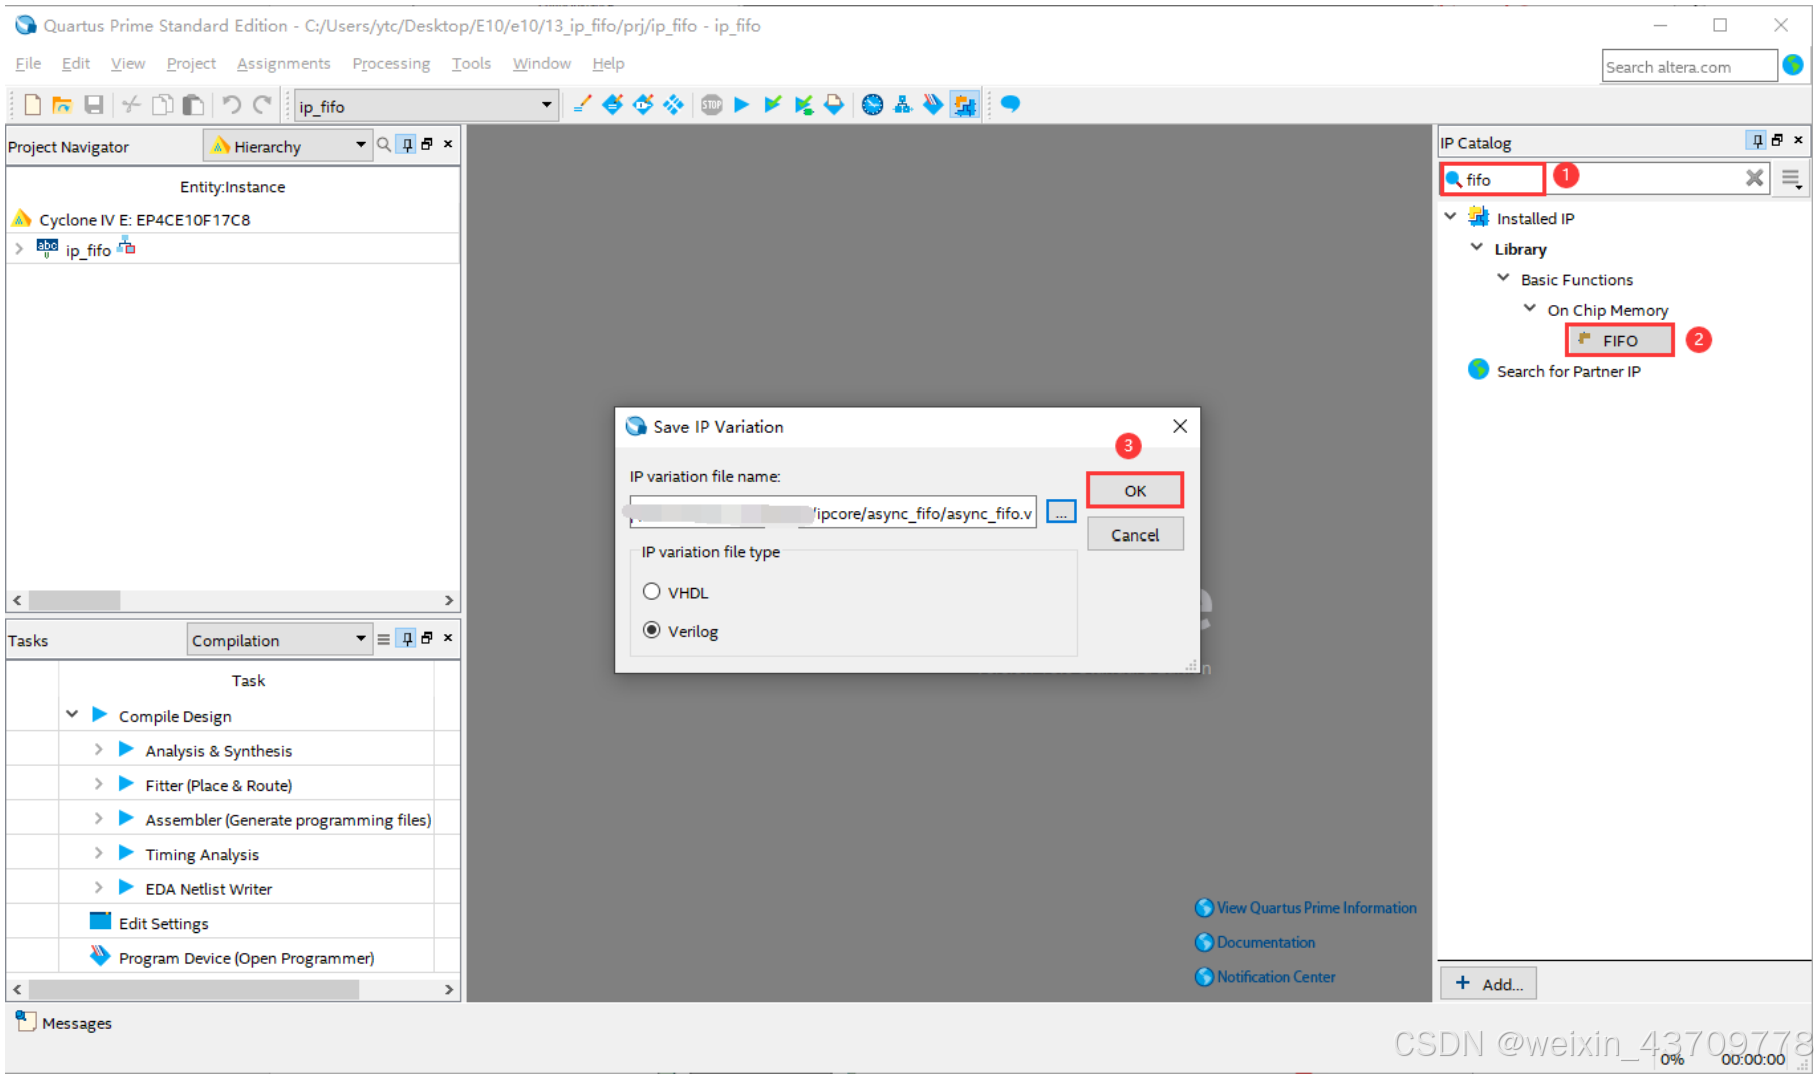Open the File menu
Viewport: 1818px width, 1076px height.
pos(28,63)
